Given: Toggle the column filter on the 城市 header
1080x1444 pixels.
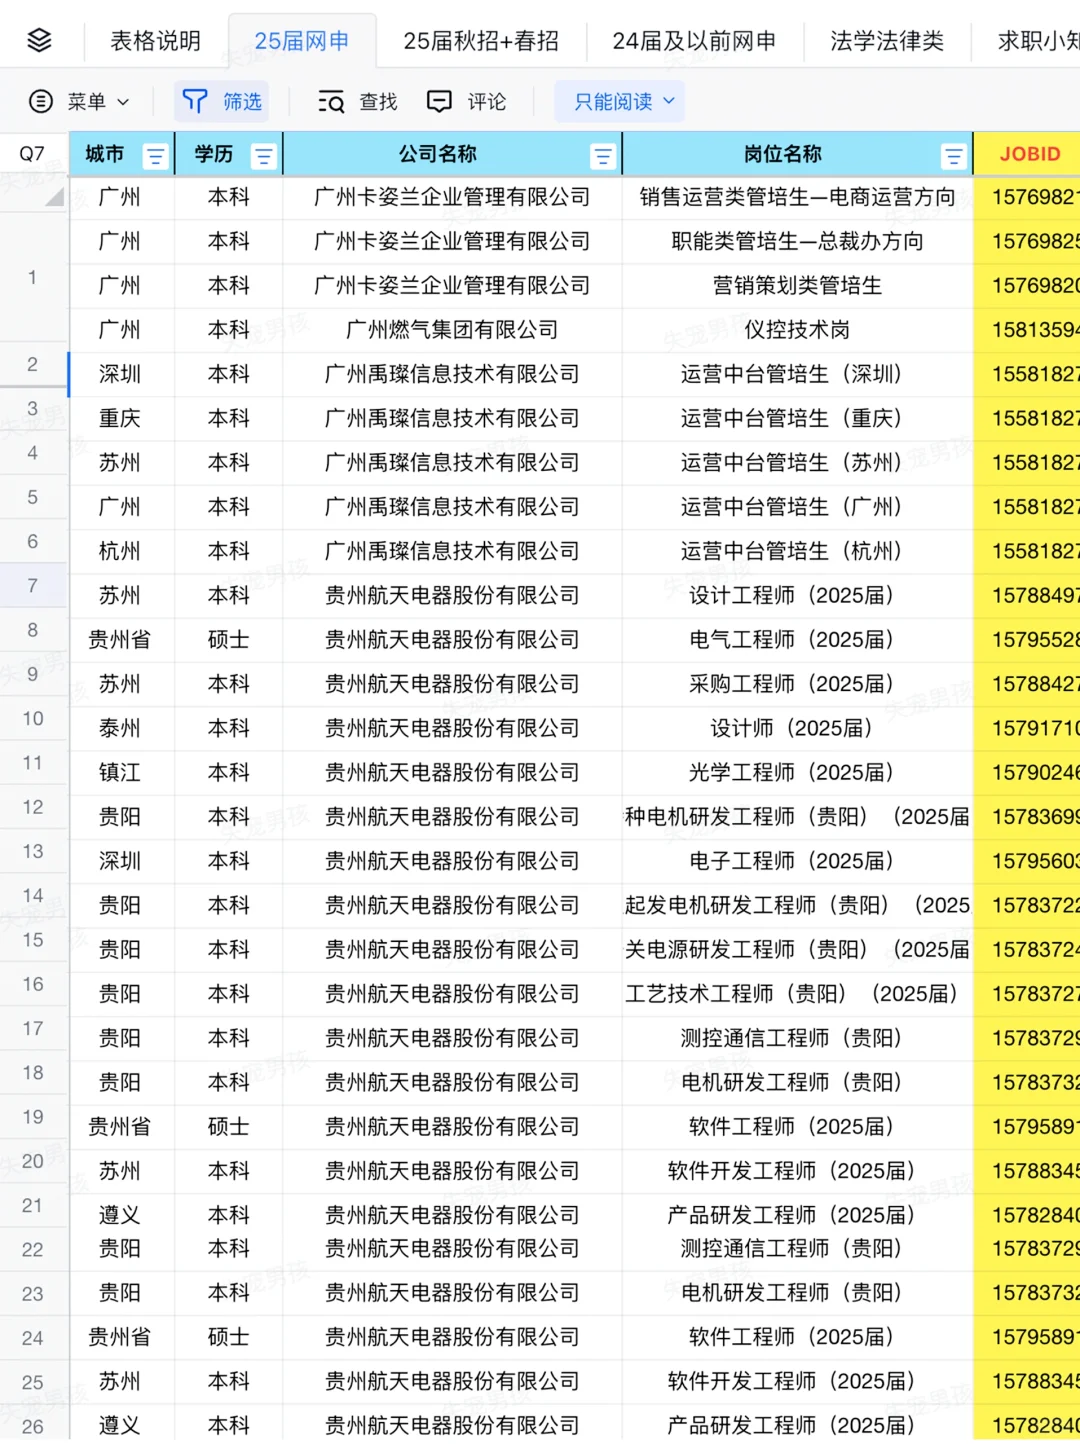Looking at the screenshot, I should 155,155.
